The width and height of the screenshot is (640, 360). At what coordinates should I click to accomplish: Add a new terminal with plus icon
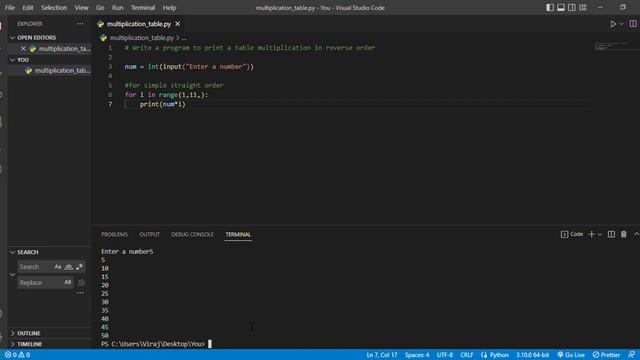click(x=591, y=234)
